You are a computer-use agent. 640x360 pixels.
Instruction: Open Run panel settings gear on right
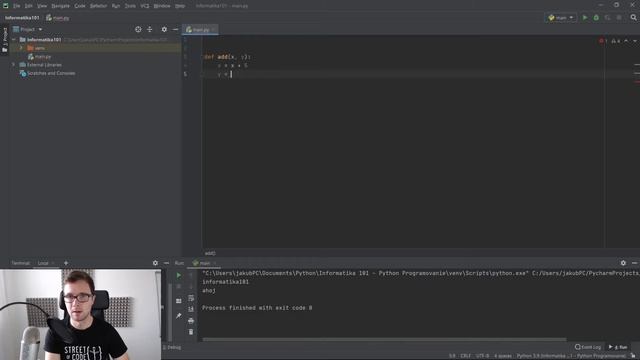pos(623,263)
